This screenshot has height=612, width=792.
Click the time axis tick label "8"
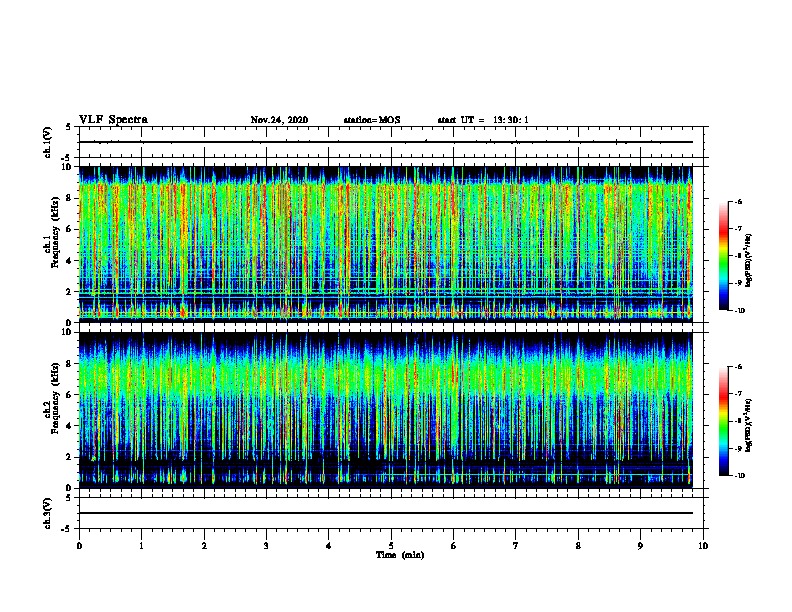click(578, 546)
